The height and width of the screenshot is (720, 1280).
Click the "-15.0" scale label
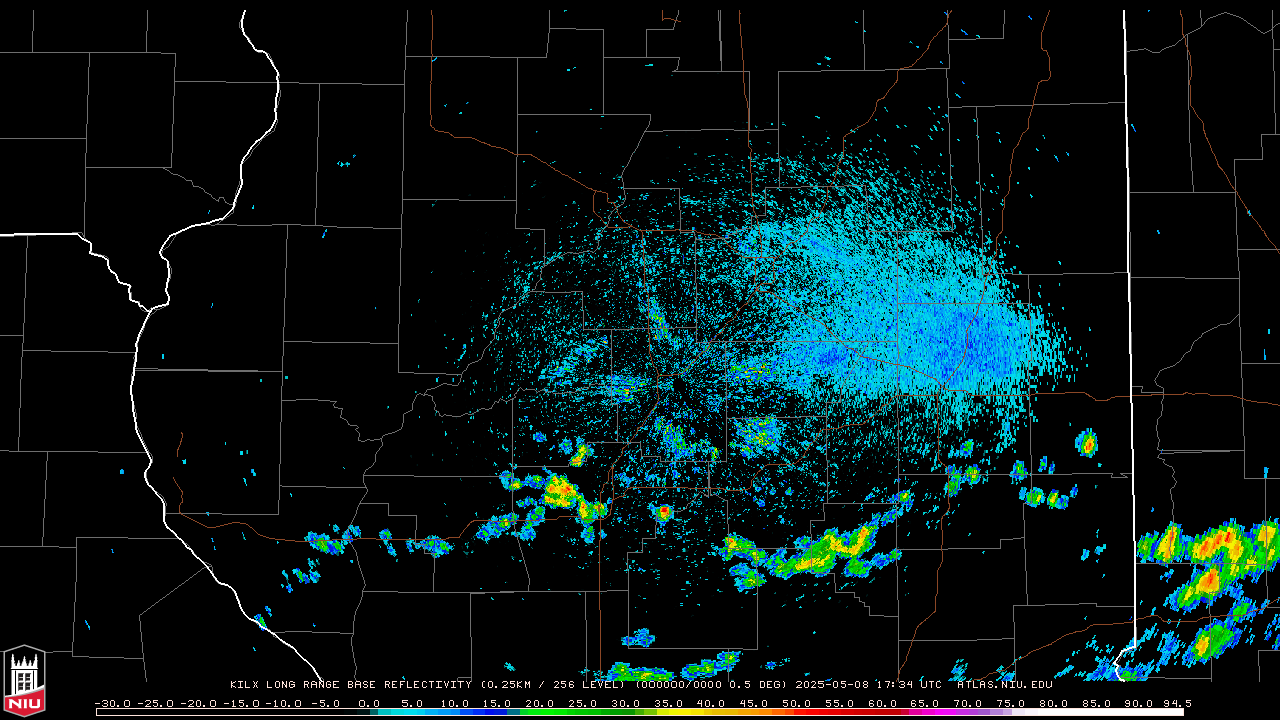click(x=242, y=704)
